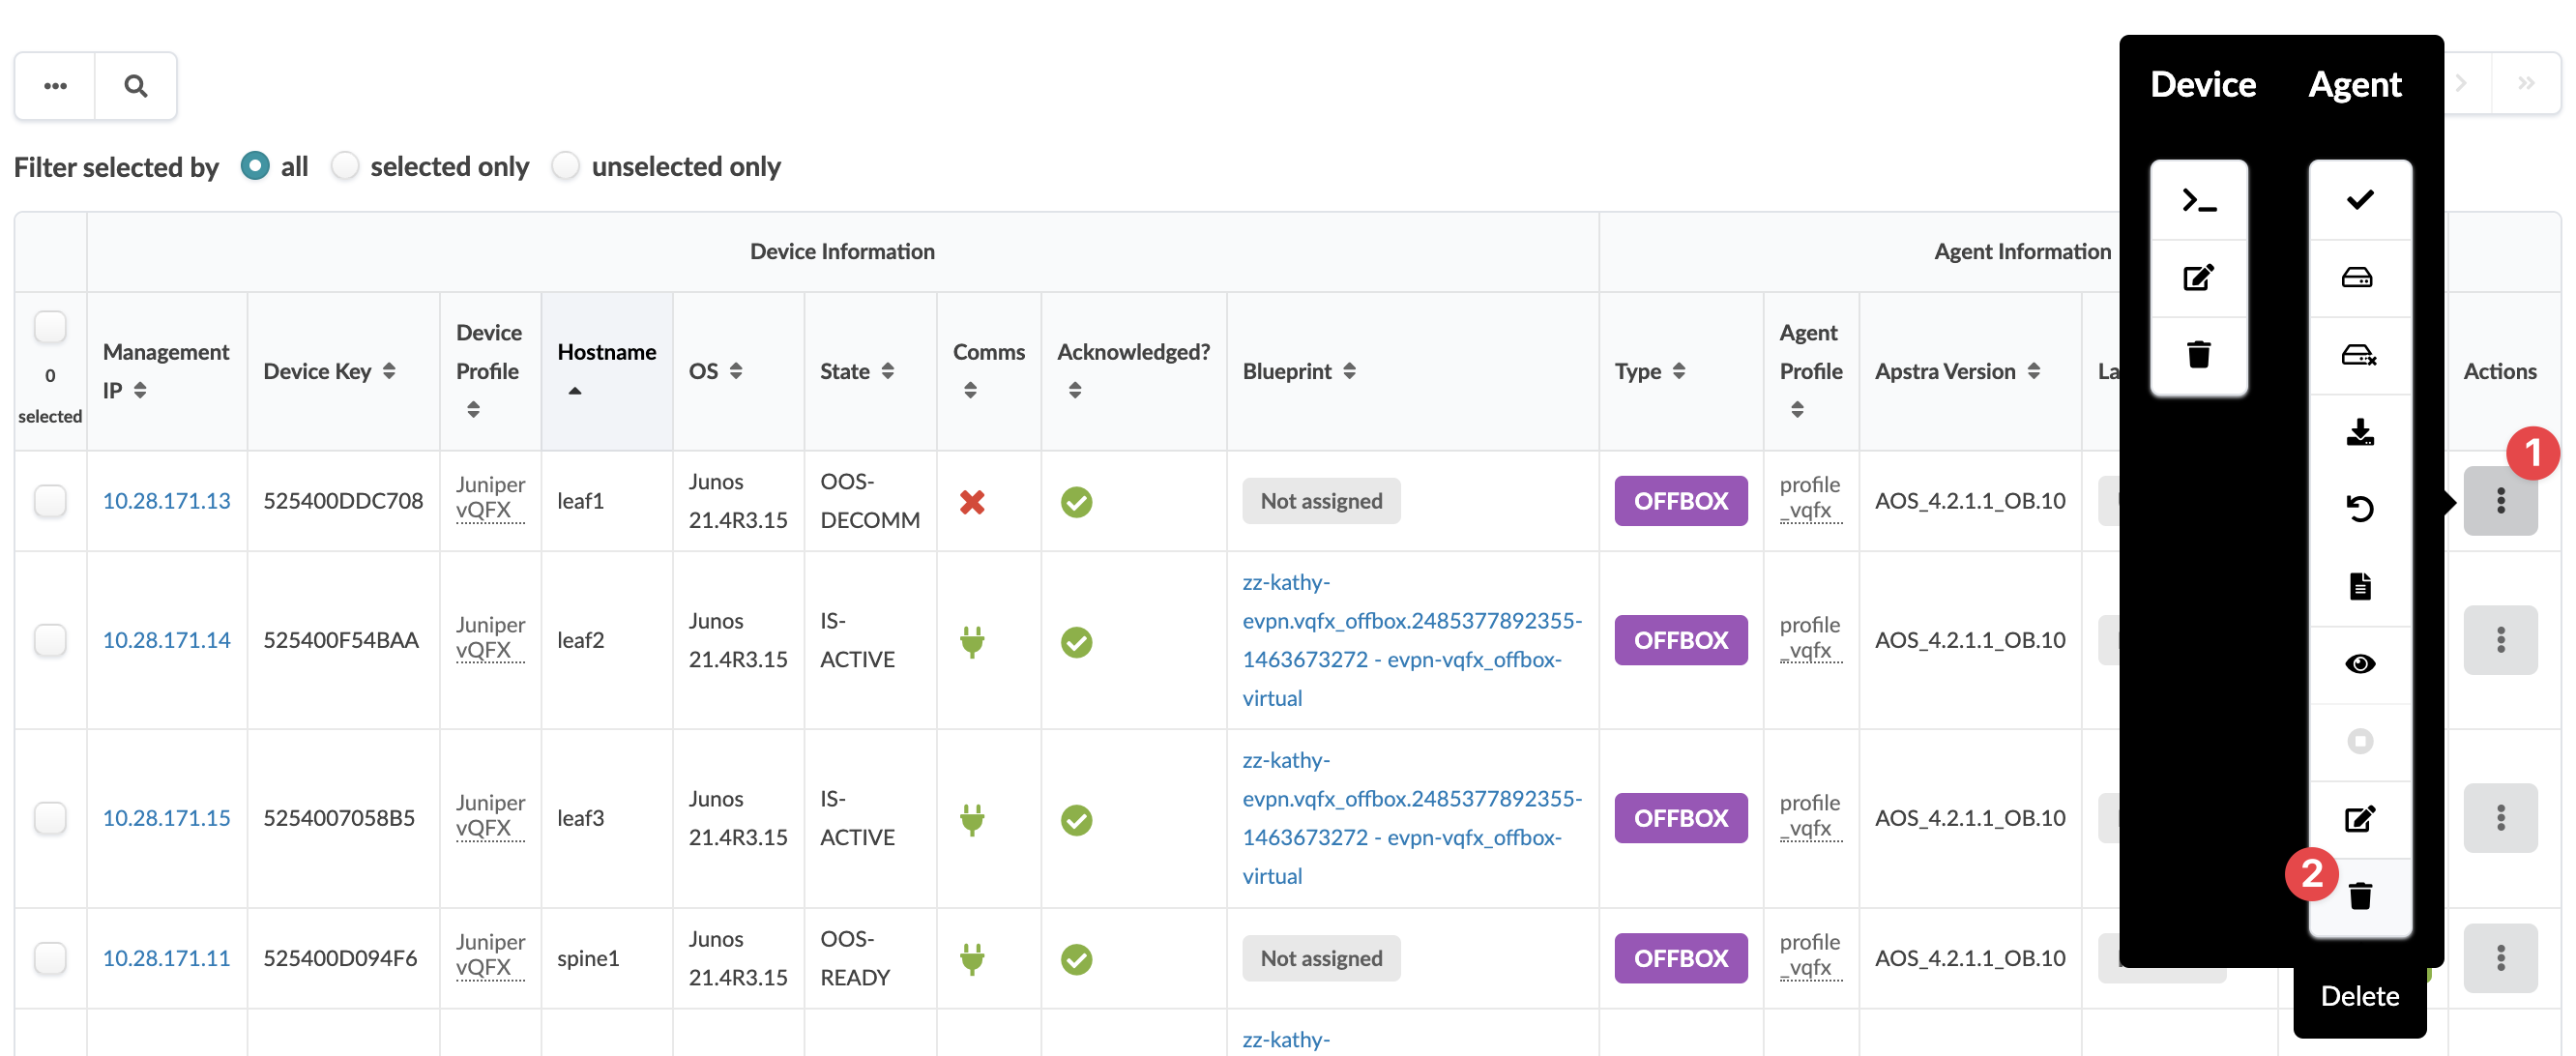
Task: Toggle the select-all header checkbox
Action: 50,327
